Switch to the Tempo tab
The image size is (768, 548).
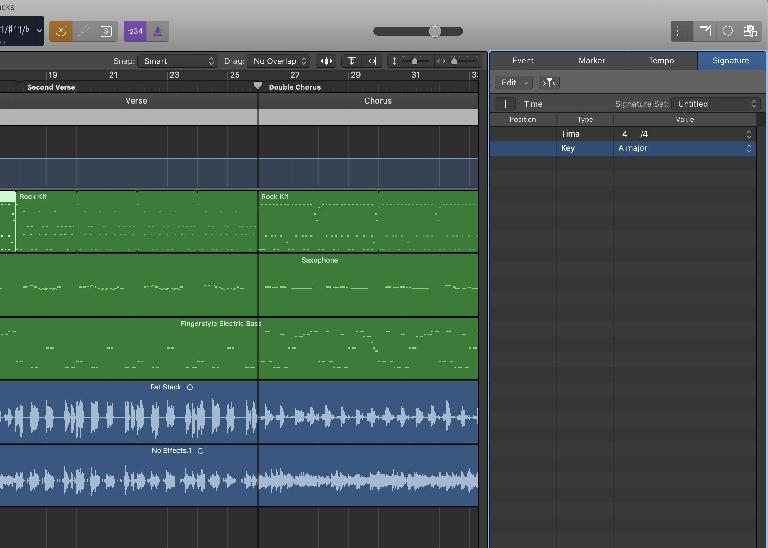coord(661,61)
